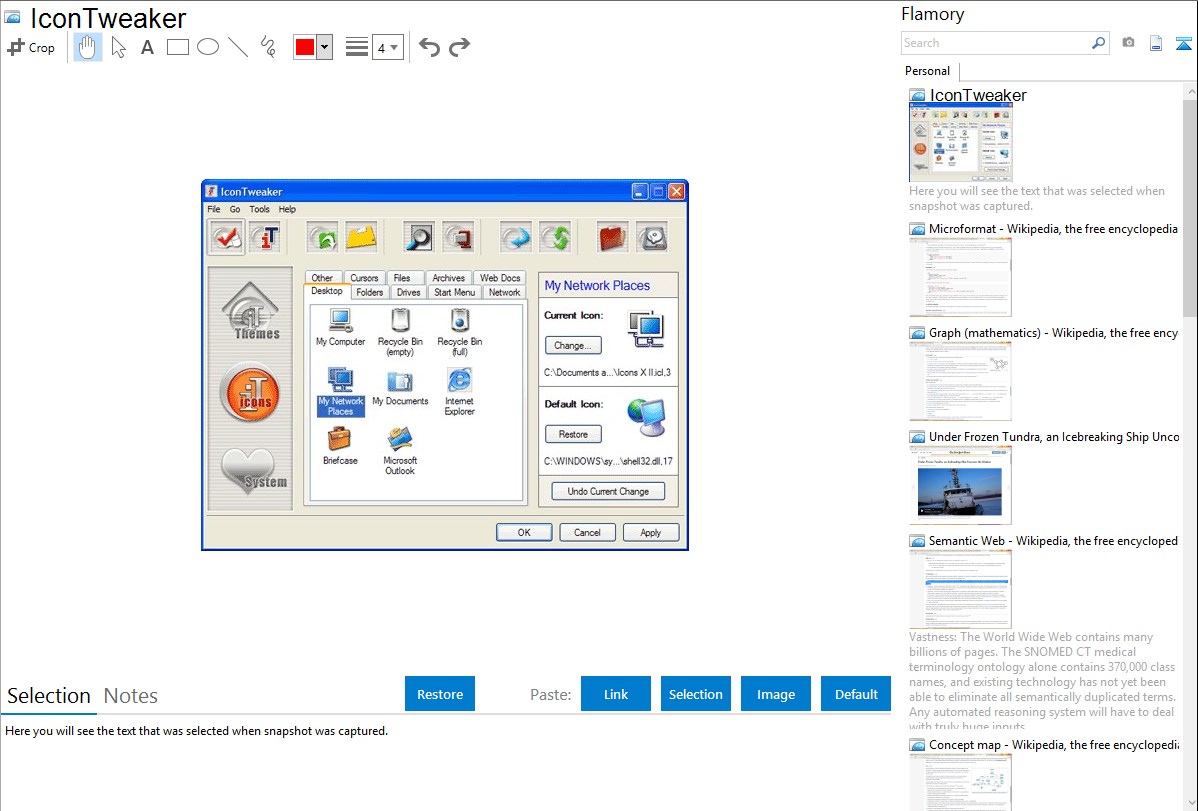The width and height of the screenshot is (1198, 811).
Task: Select the rectangle shape tool
Action: 177,47
